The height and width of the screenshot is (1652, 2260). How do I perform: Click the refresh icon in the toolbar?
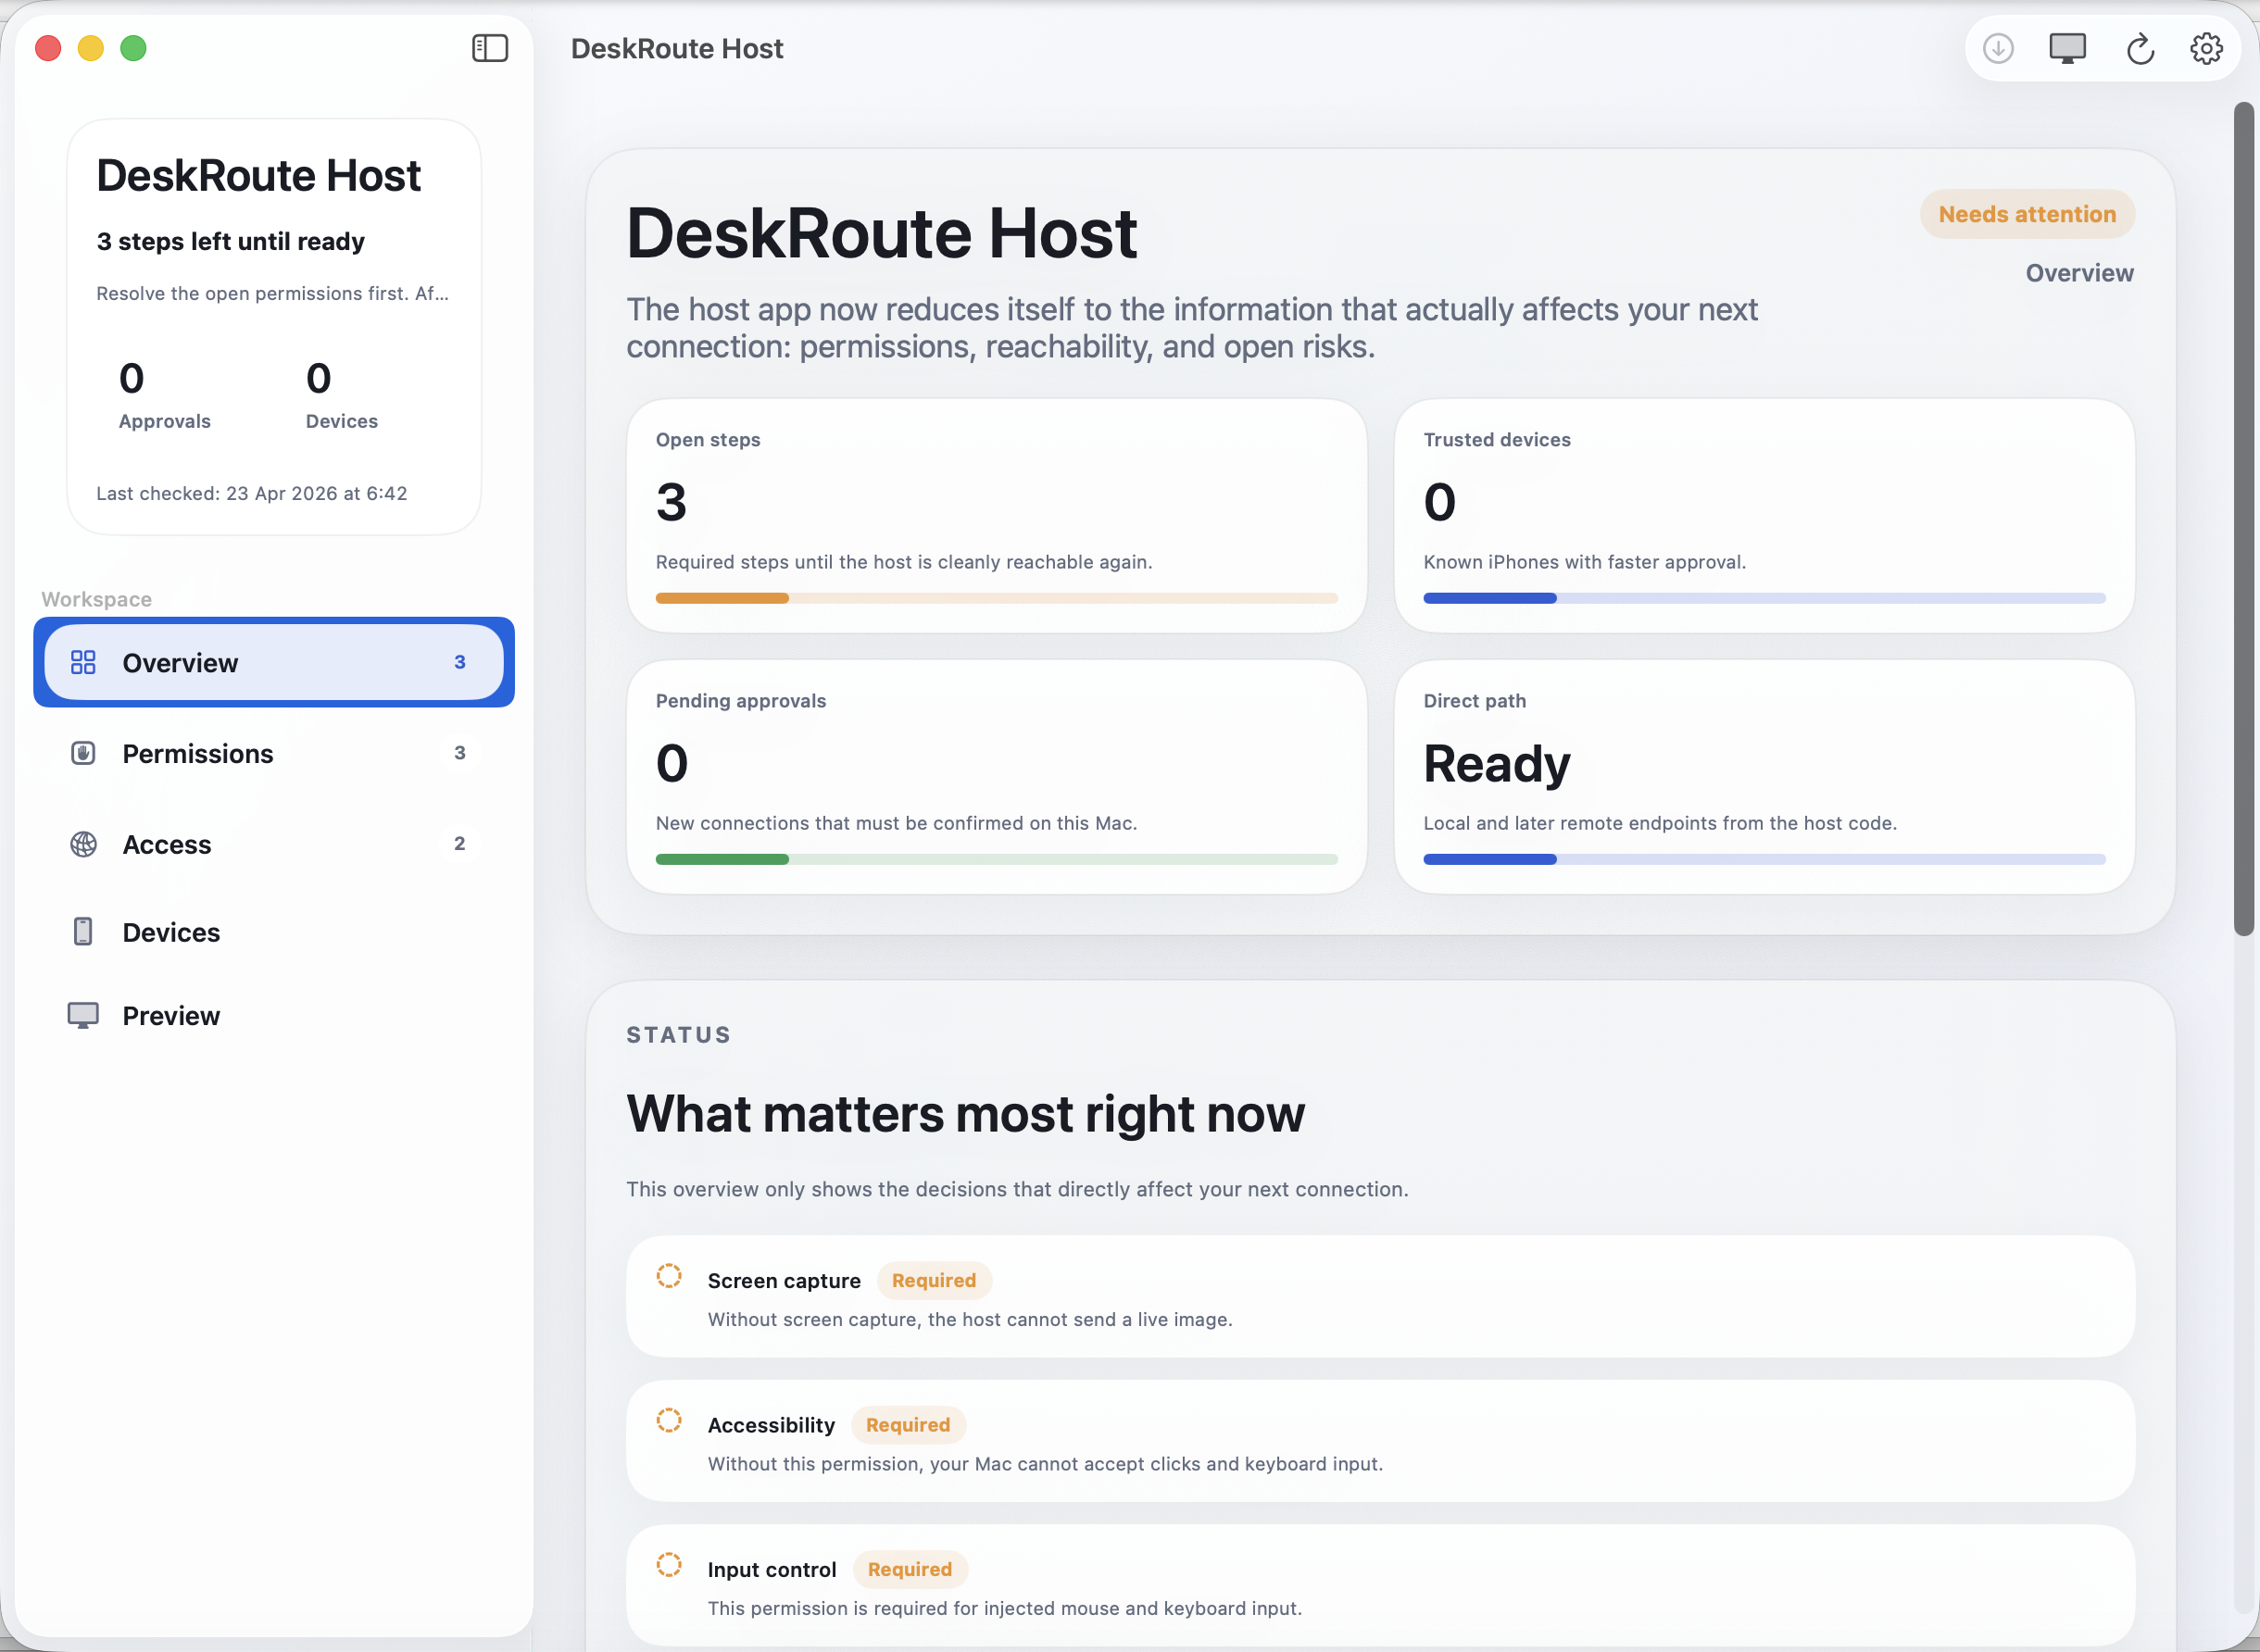click(x=2140, y=48)
